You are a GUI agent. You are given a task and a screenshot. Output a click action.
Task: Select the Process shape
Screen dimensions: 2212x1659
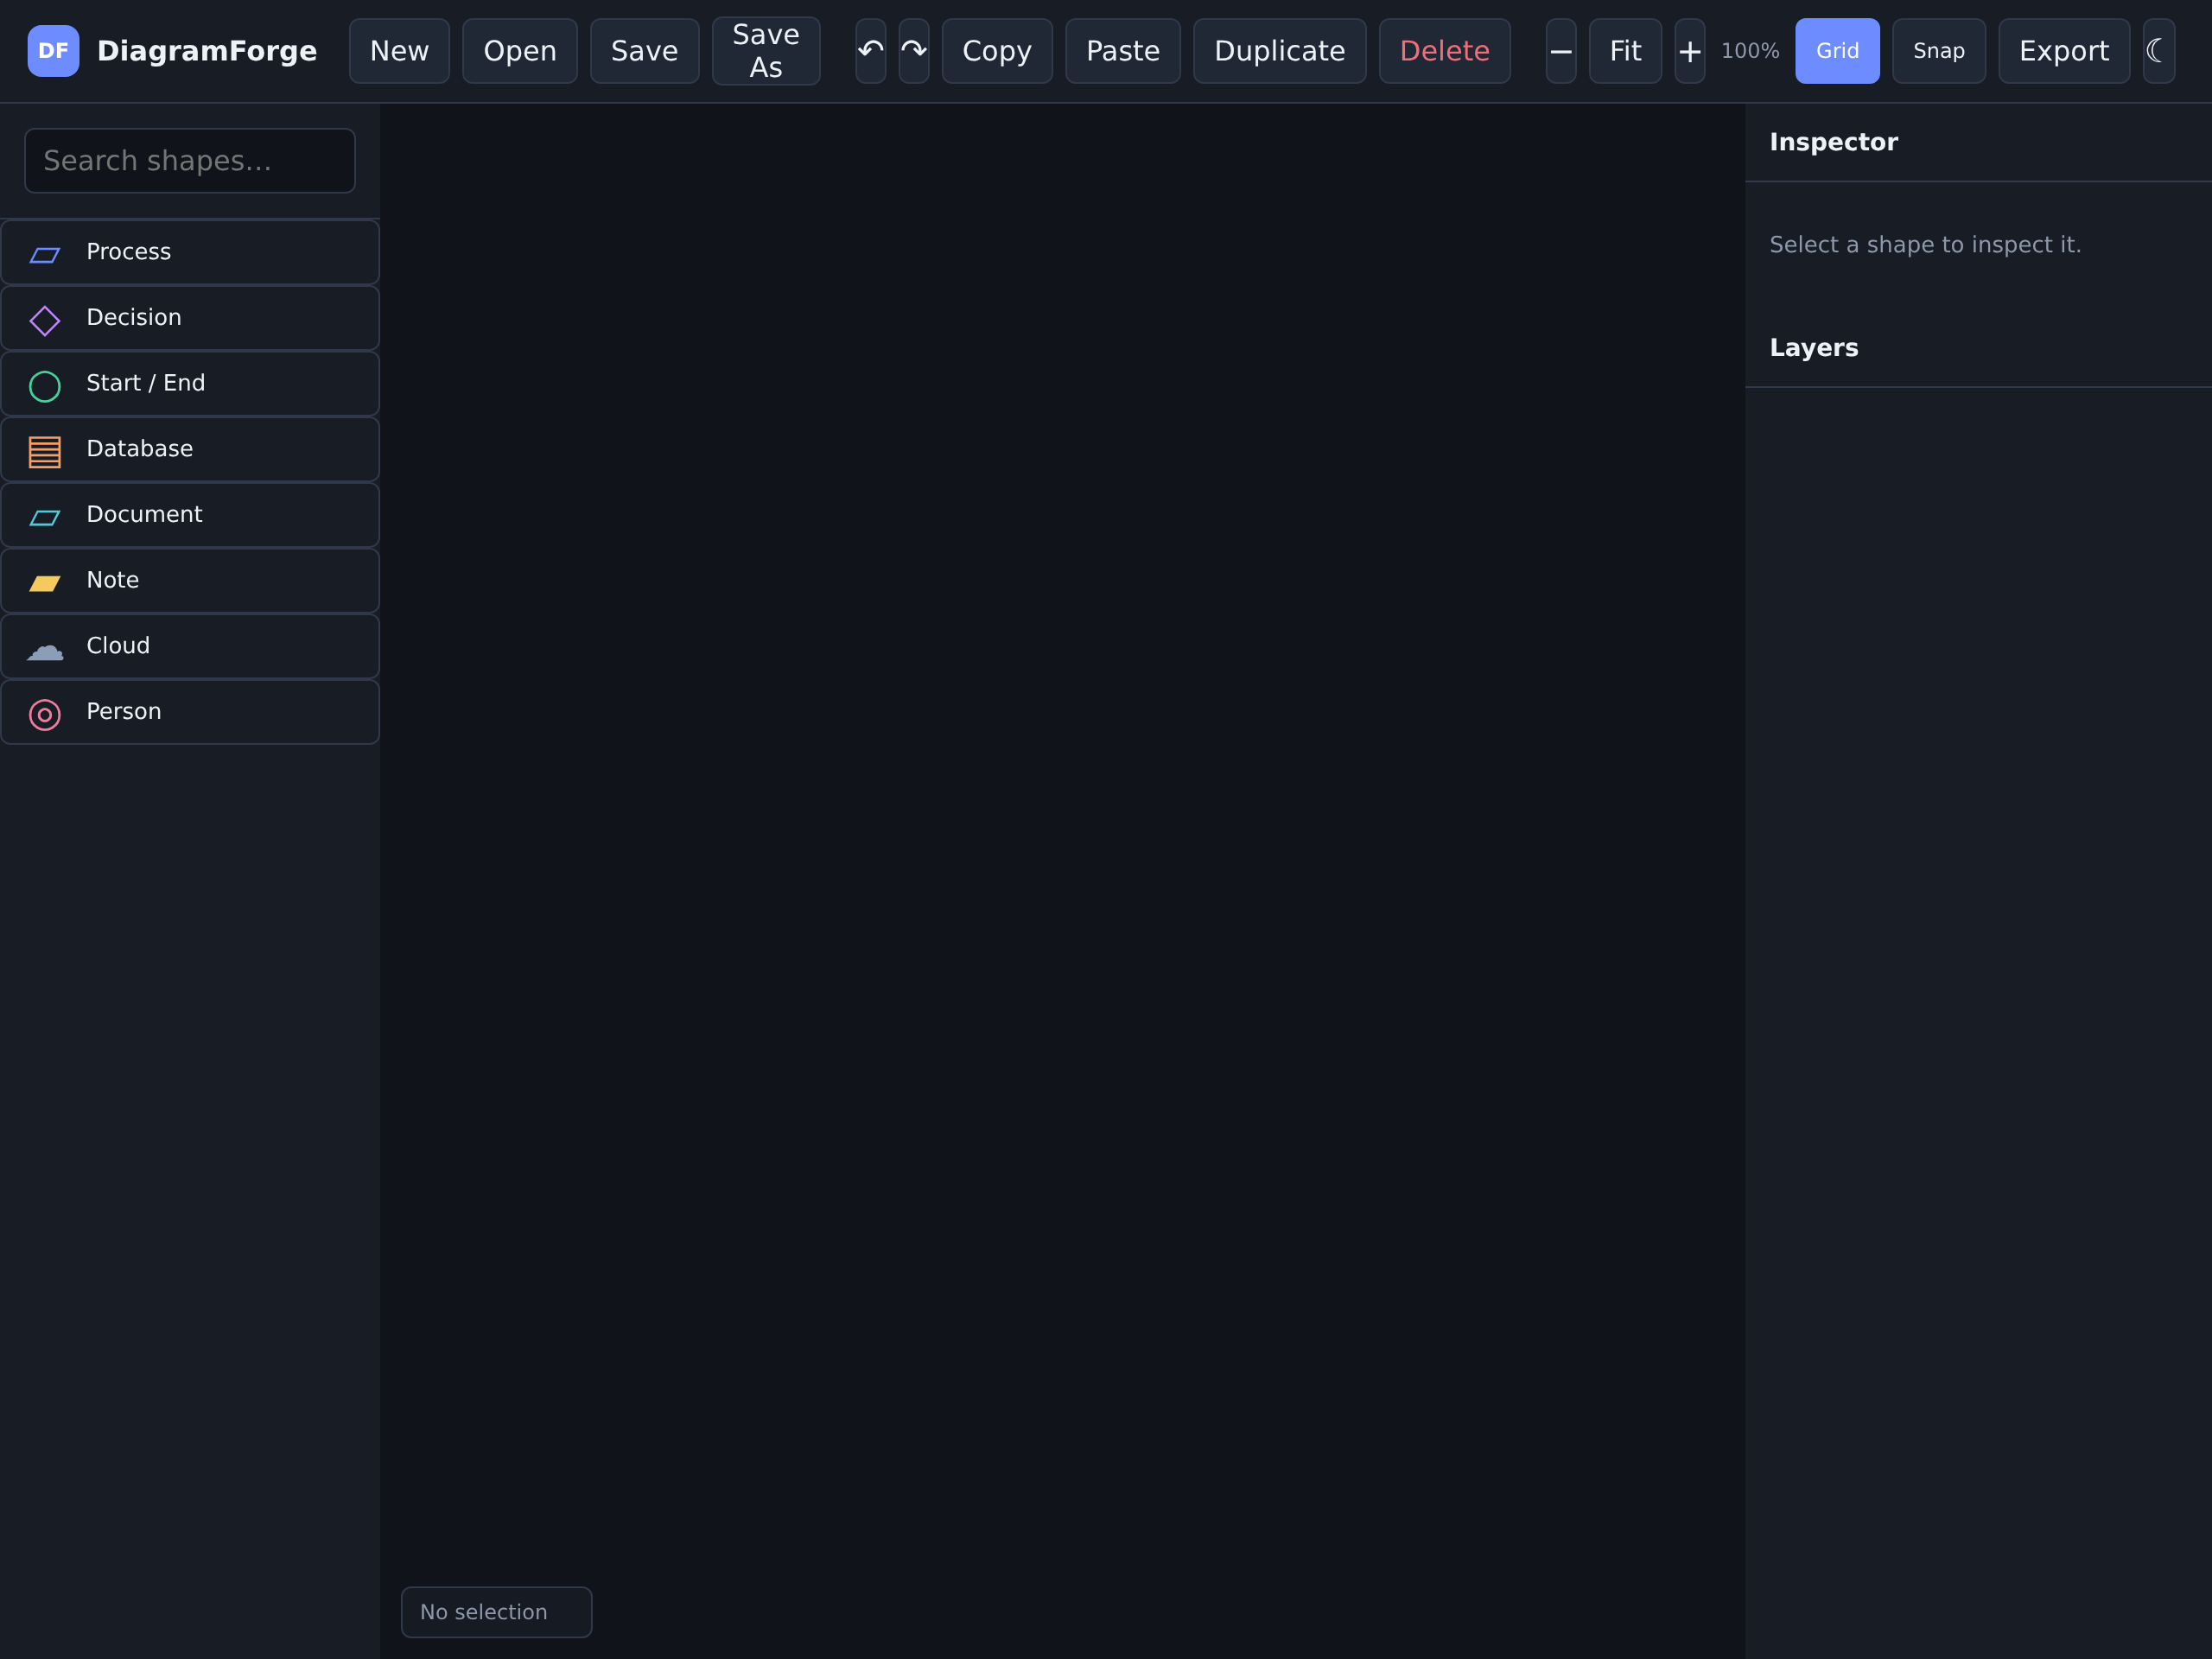(x=190, y=252)
